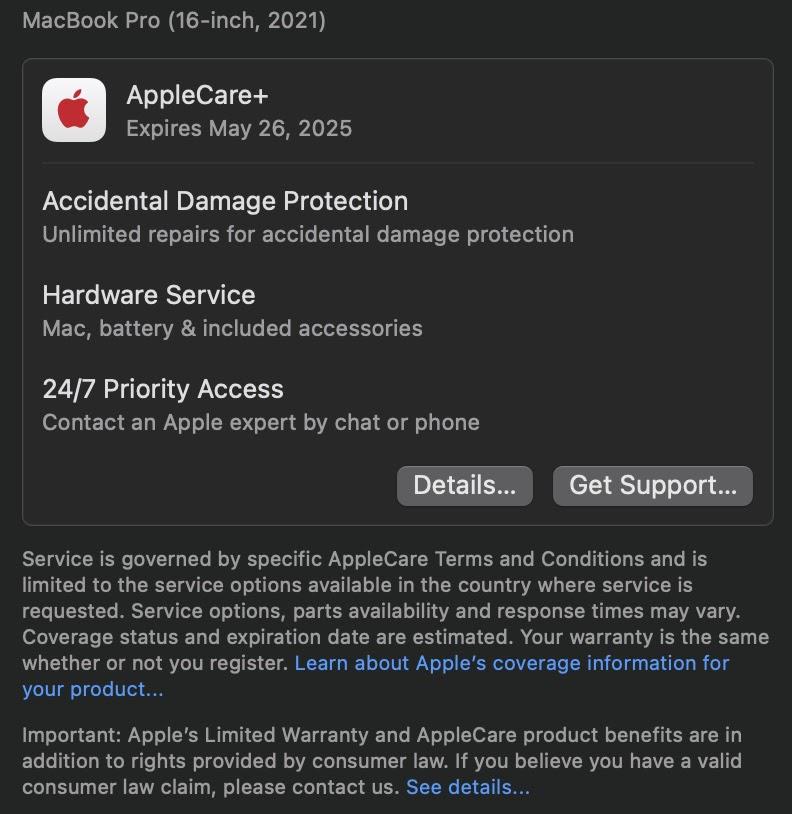Click the Get Support... button
The height and width of the screenshot is (814, 792).
[x=652, y=485]
